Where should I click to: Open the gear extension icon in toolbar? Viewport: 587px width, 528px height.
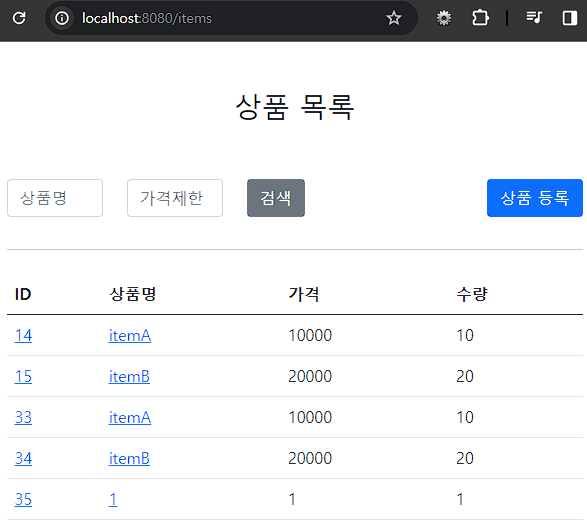444,18
